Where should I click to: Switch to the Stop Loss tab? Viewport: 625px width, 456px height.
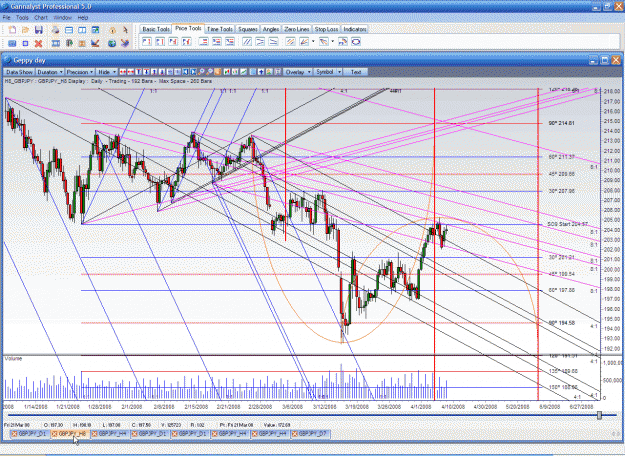tap(326, 29)
